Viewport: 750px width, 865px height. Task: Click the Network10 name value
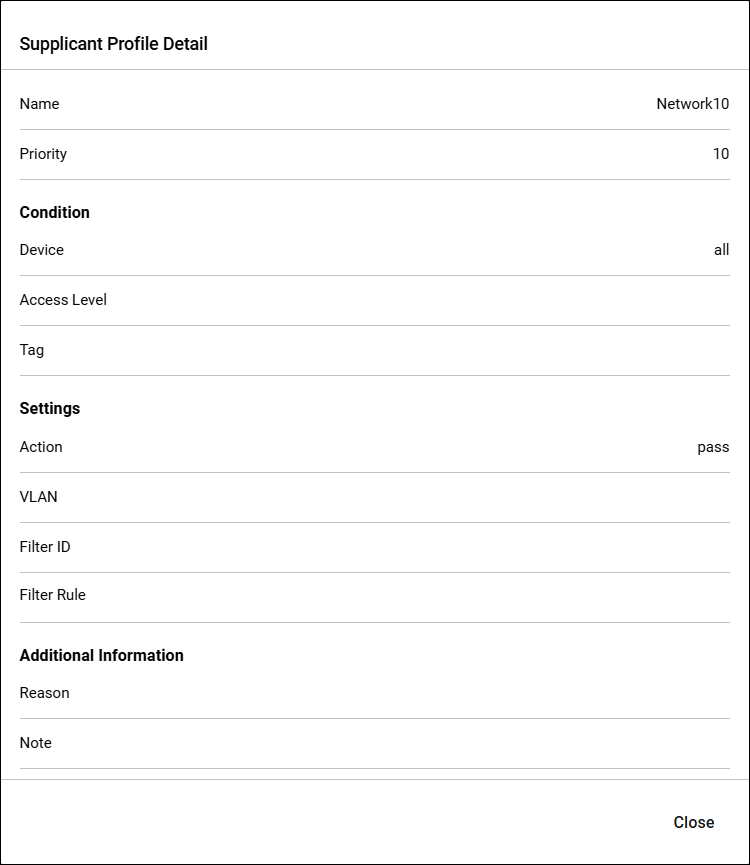(x=692, y=104)
